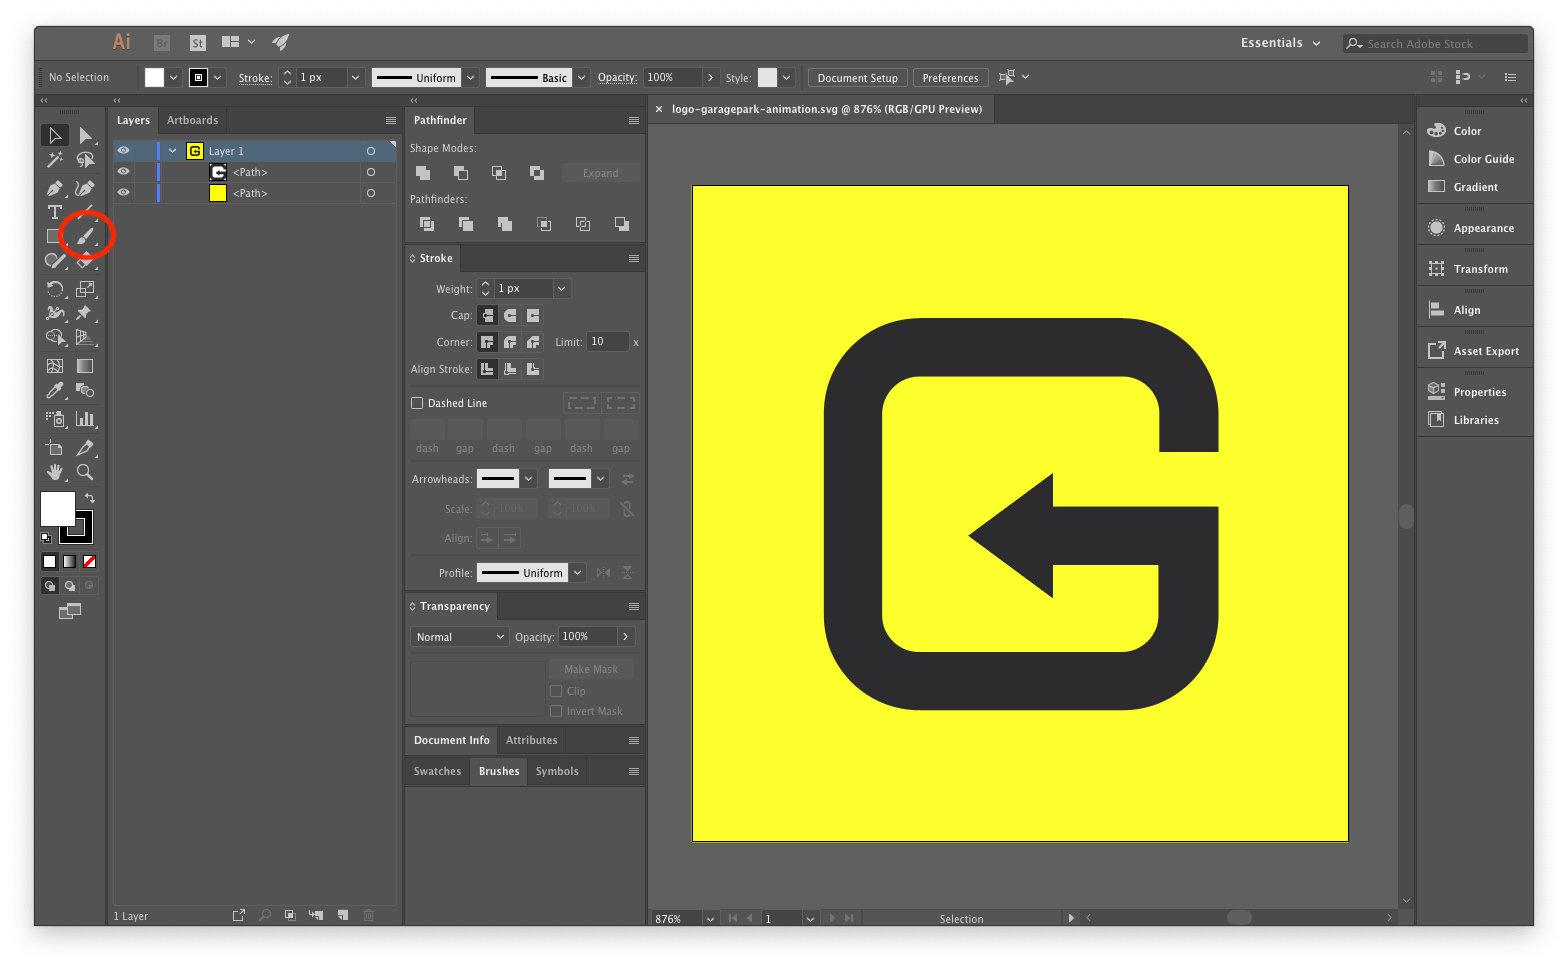Select the Round Join corner option
Image resolution: width=1568 pixels, height=968 pixels.
coord(510,342)
